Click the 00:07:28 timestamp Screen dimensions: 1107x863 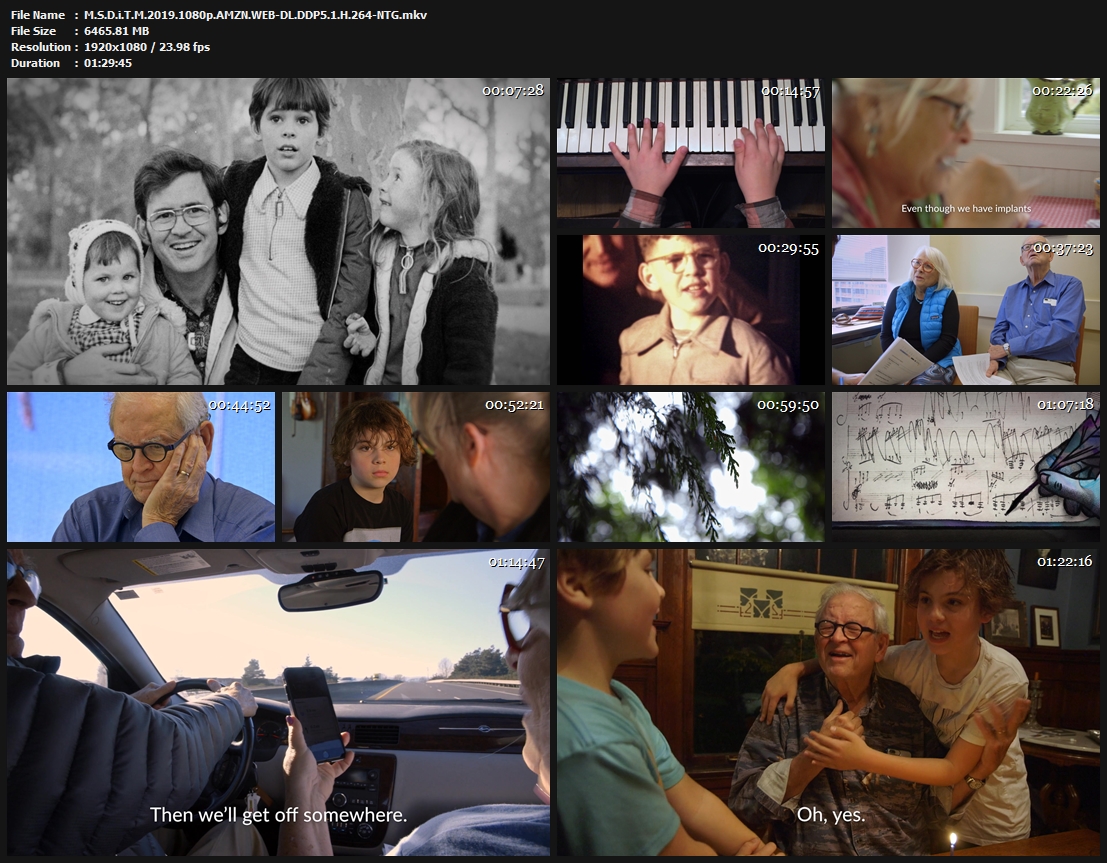click(512, 90)
